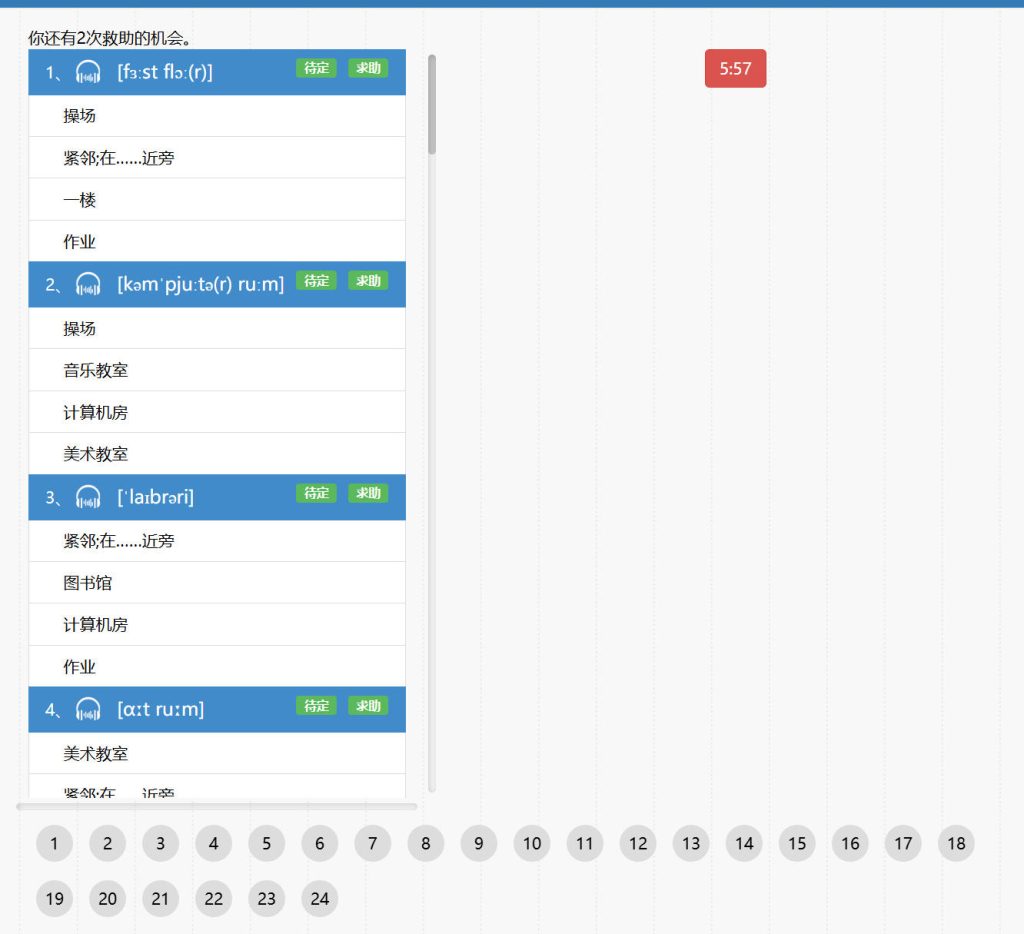Click the horizontal scrollbar below question list
This screenshot has width=1024, height=934.
click(216, 806)
